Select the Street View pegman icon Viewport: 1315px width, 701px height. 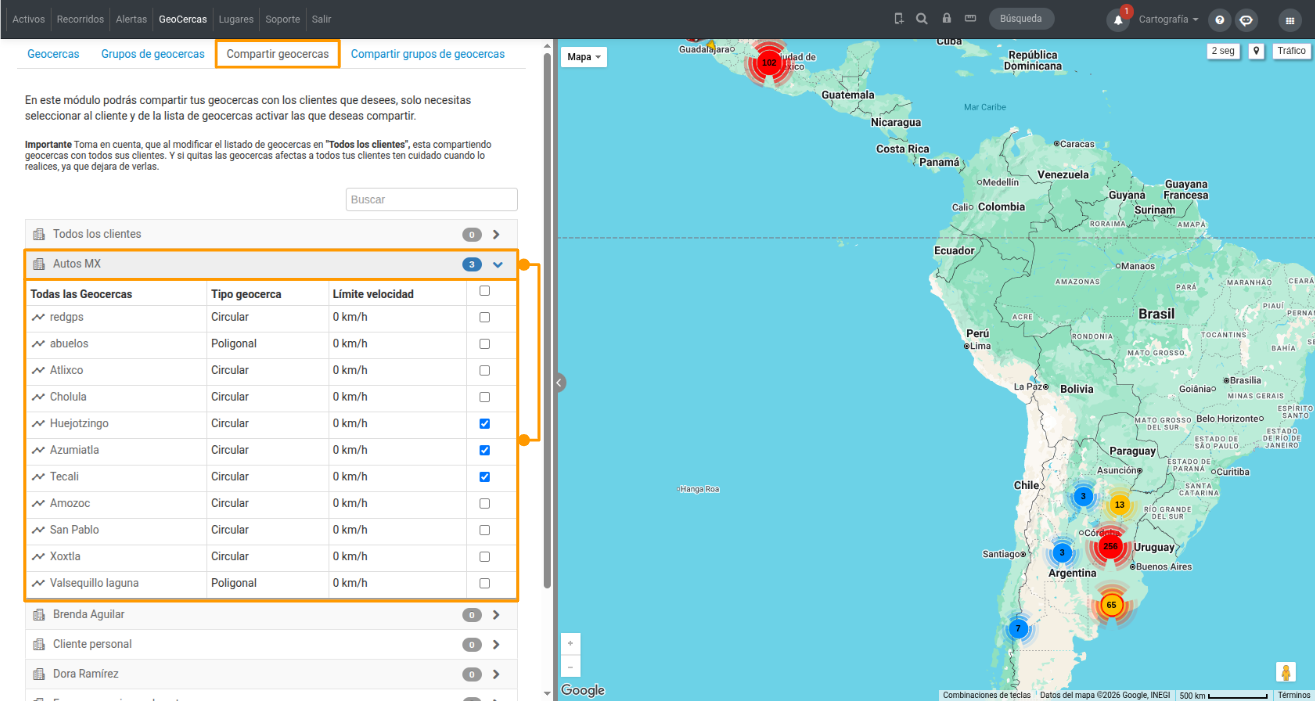point(1285,673)
